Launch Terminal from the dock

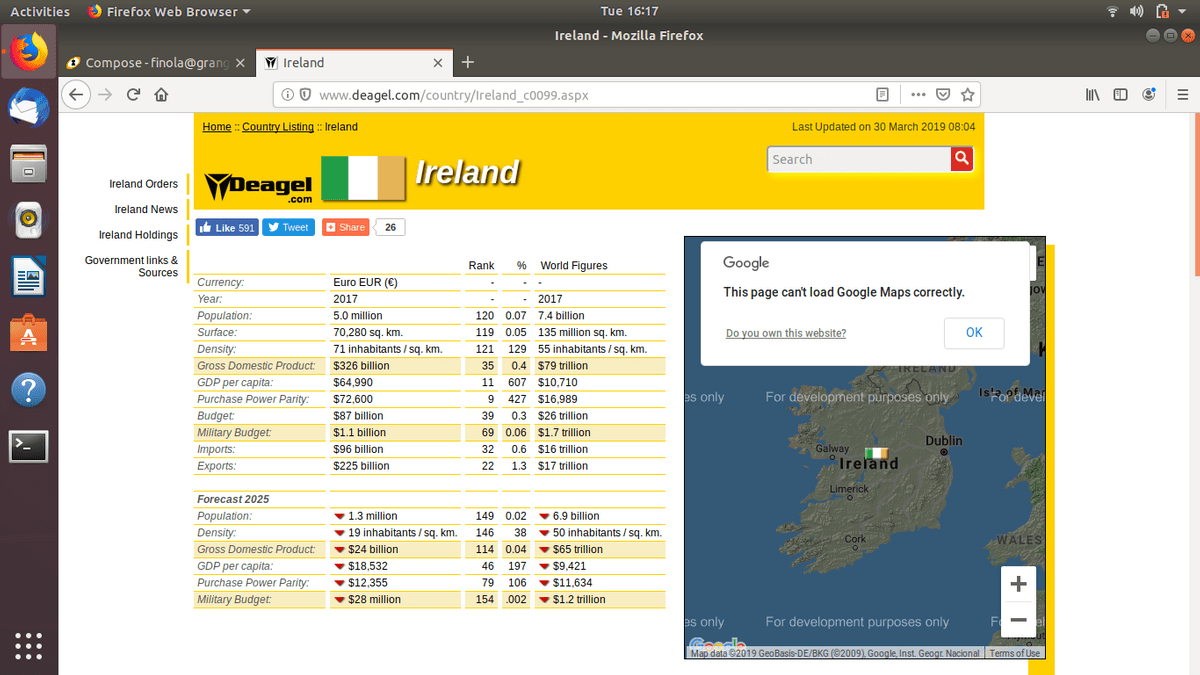click(x=29, y=446)
